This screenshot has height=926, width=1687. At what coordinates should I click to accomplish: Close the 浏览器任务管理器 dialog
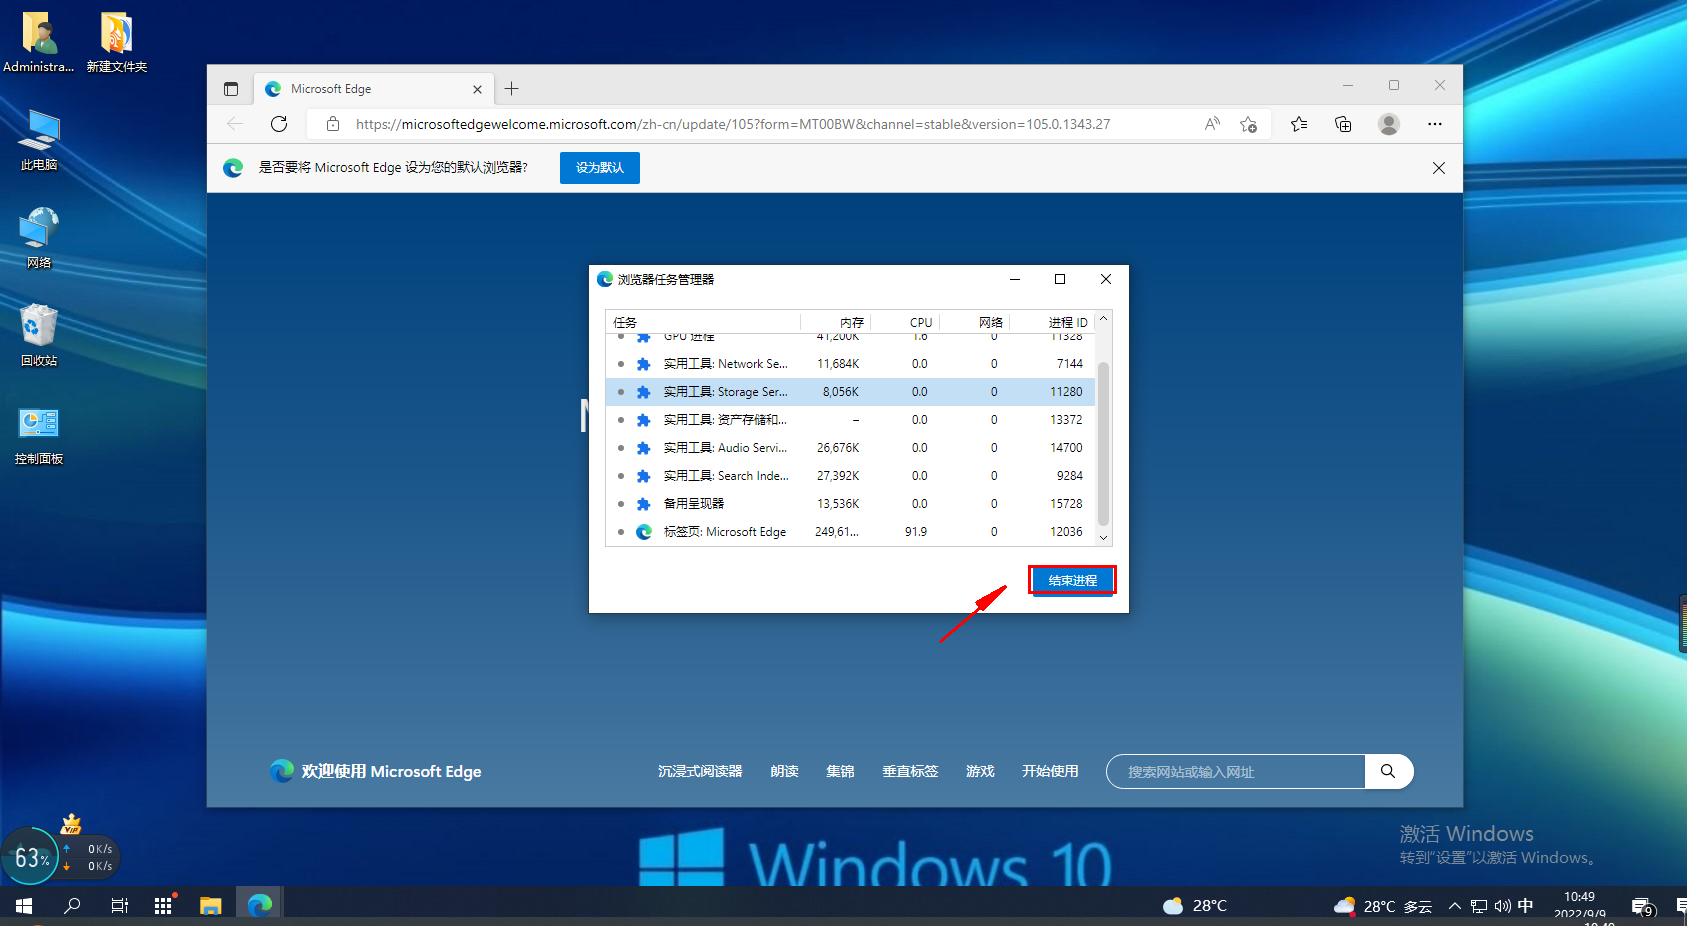click(1106, 279)
